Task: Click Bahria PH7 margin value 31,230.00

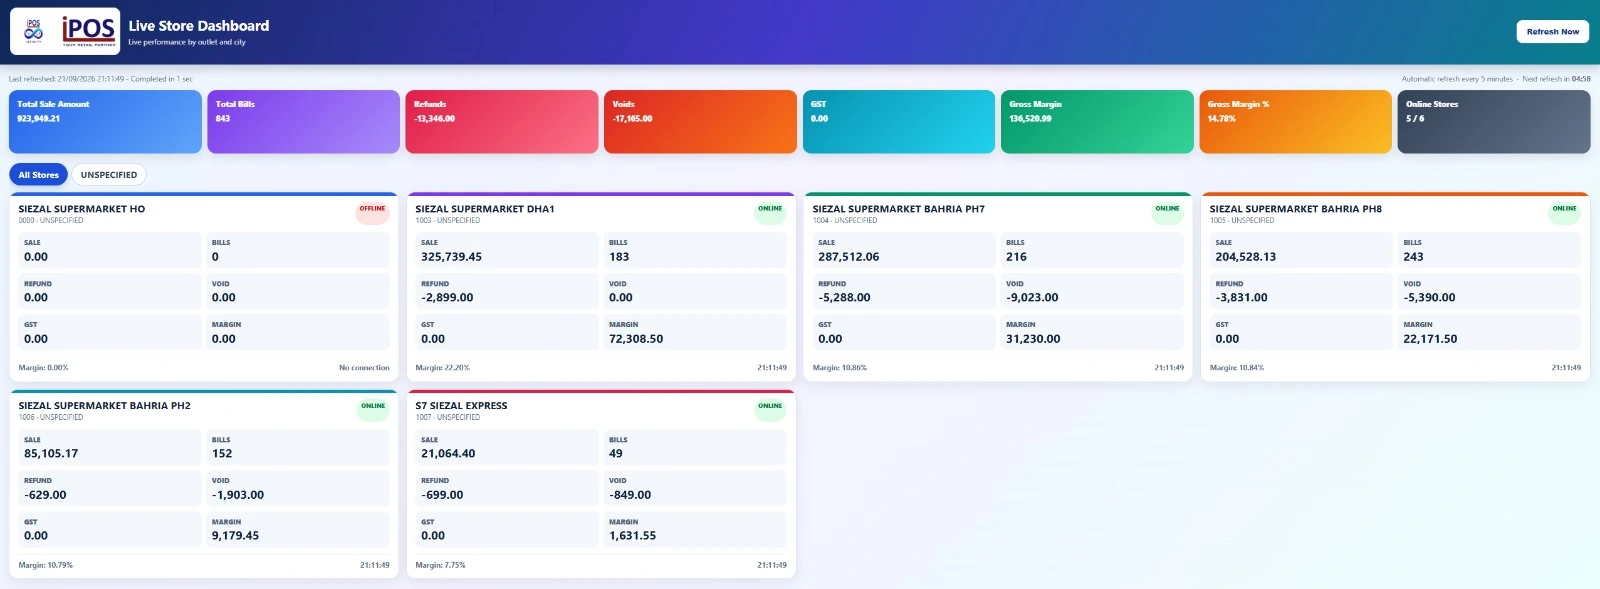Action: [1033, 339]
